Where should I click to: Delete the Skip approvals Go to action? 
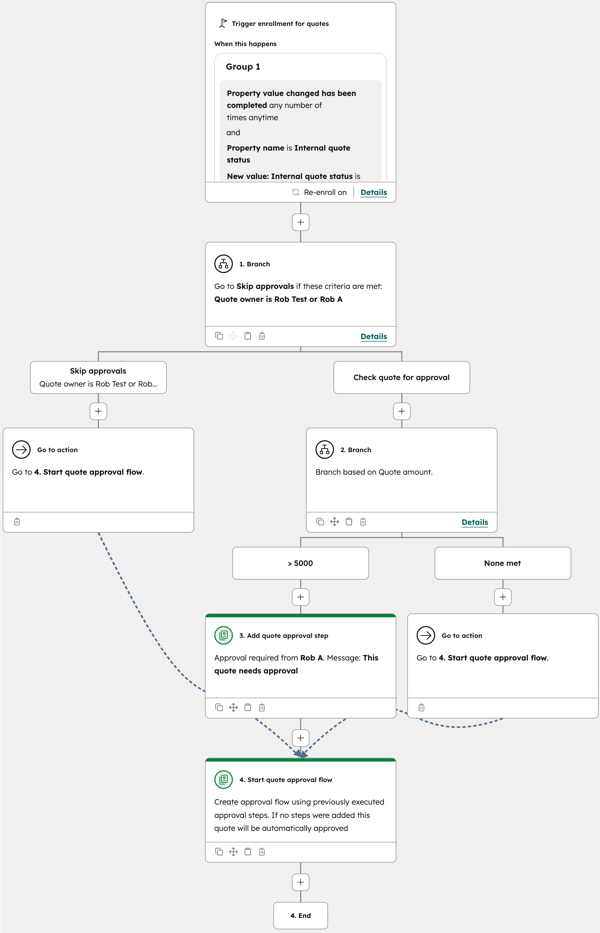pyautogui.click(x=17, y=522)
